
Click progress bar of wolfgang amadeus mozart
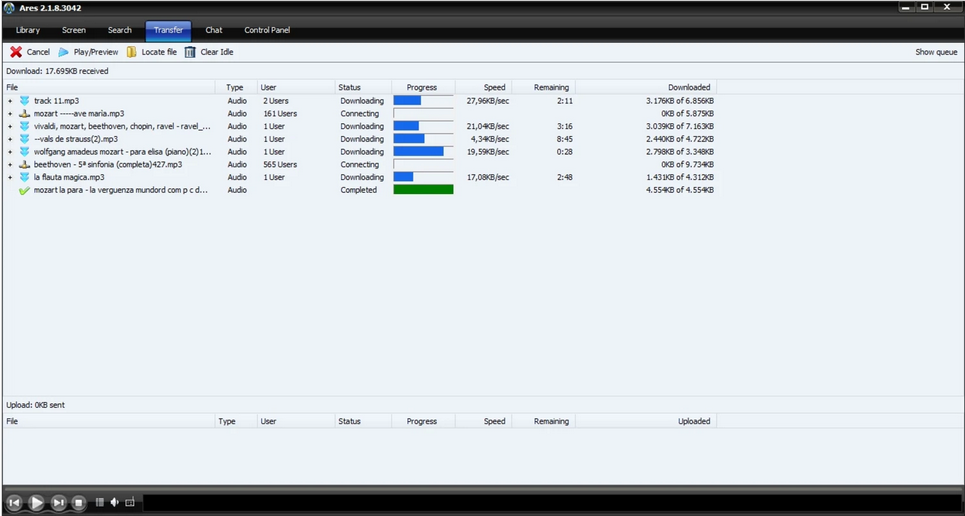click(423, 152)
